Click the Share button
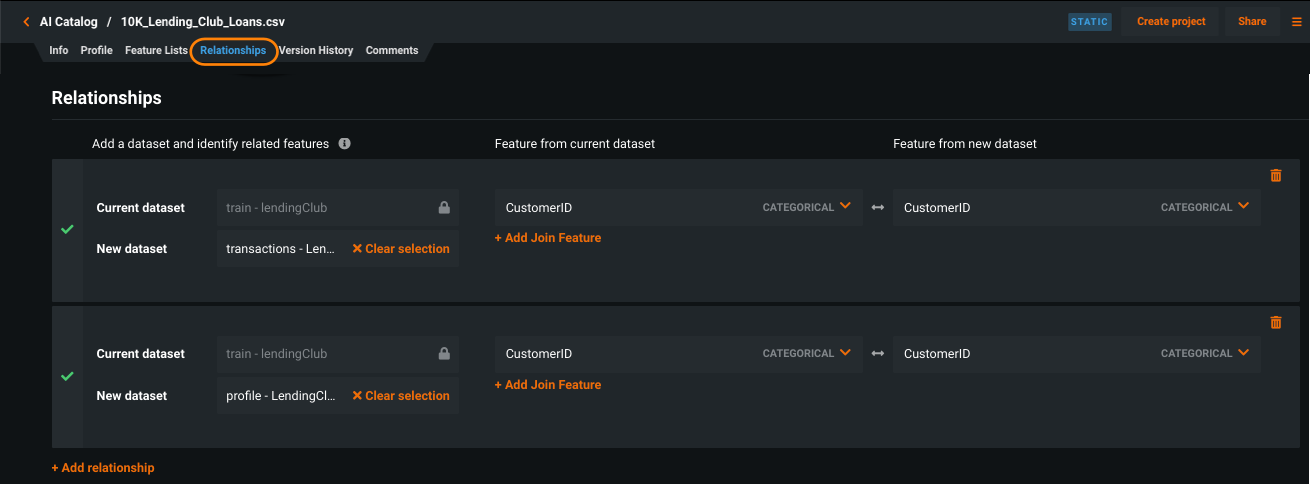1310x484 pixels. [1251, 21]
